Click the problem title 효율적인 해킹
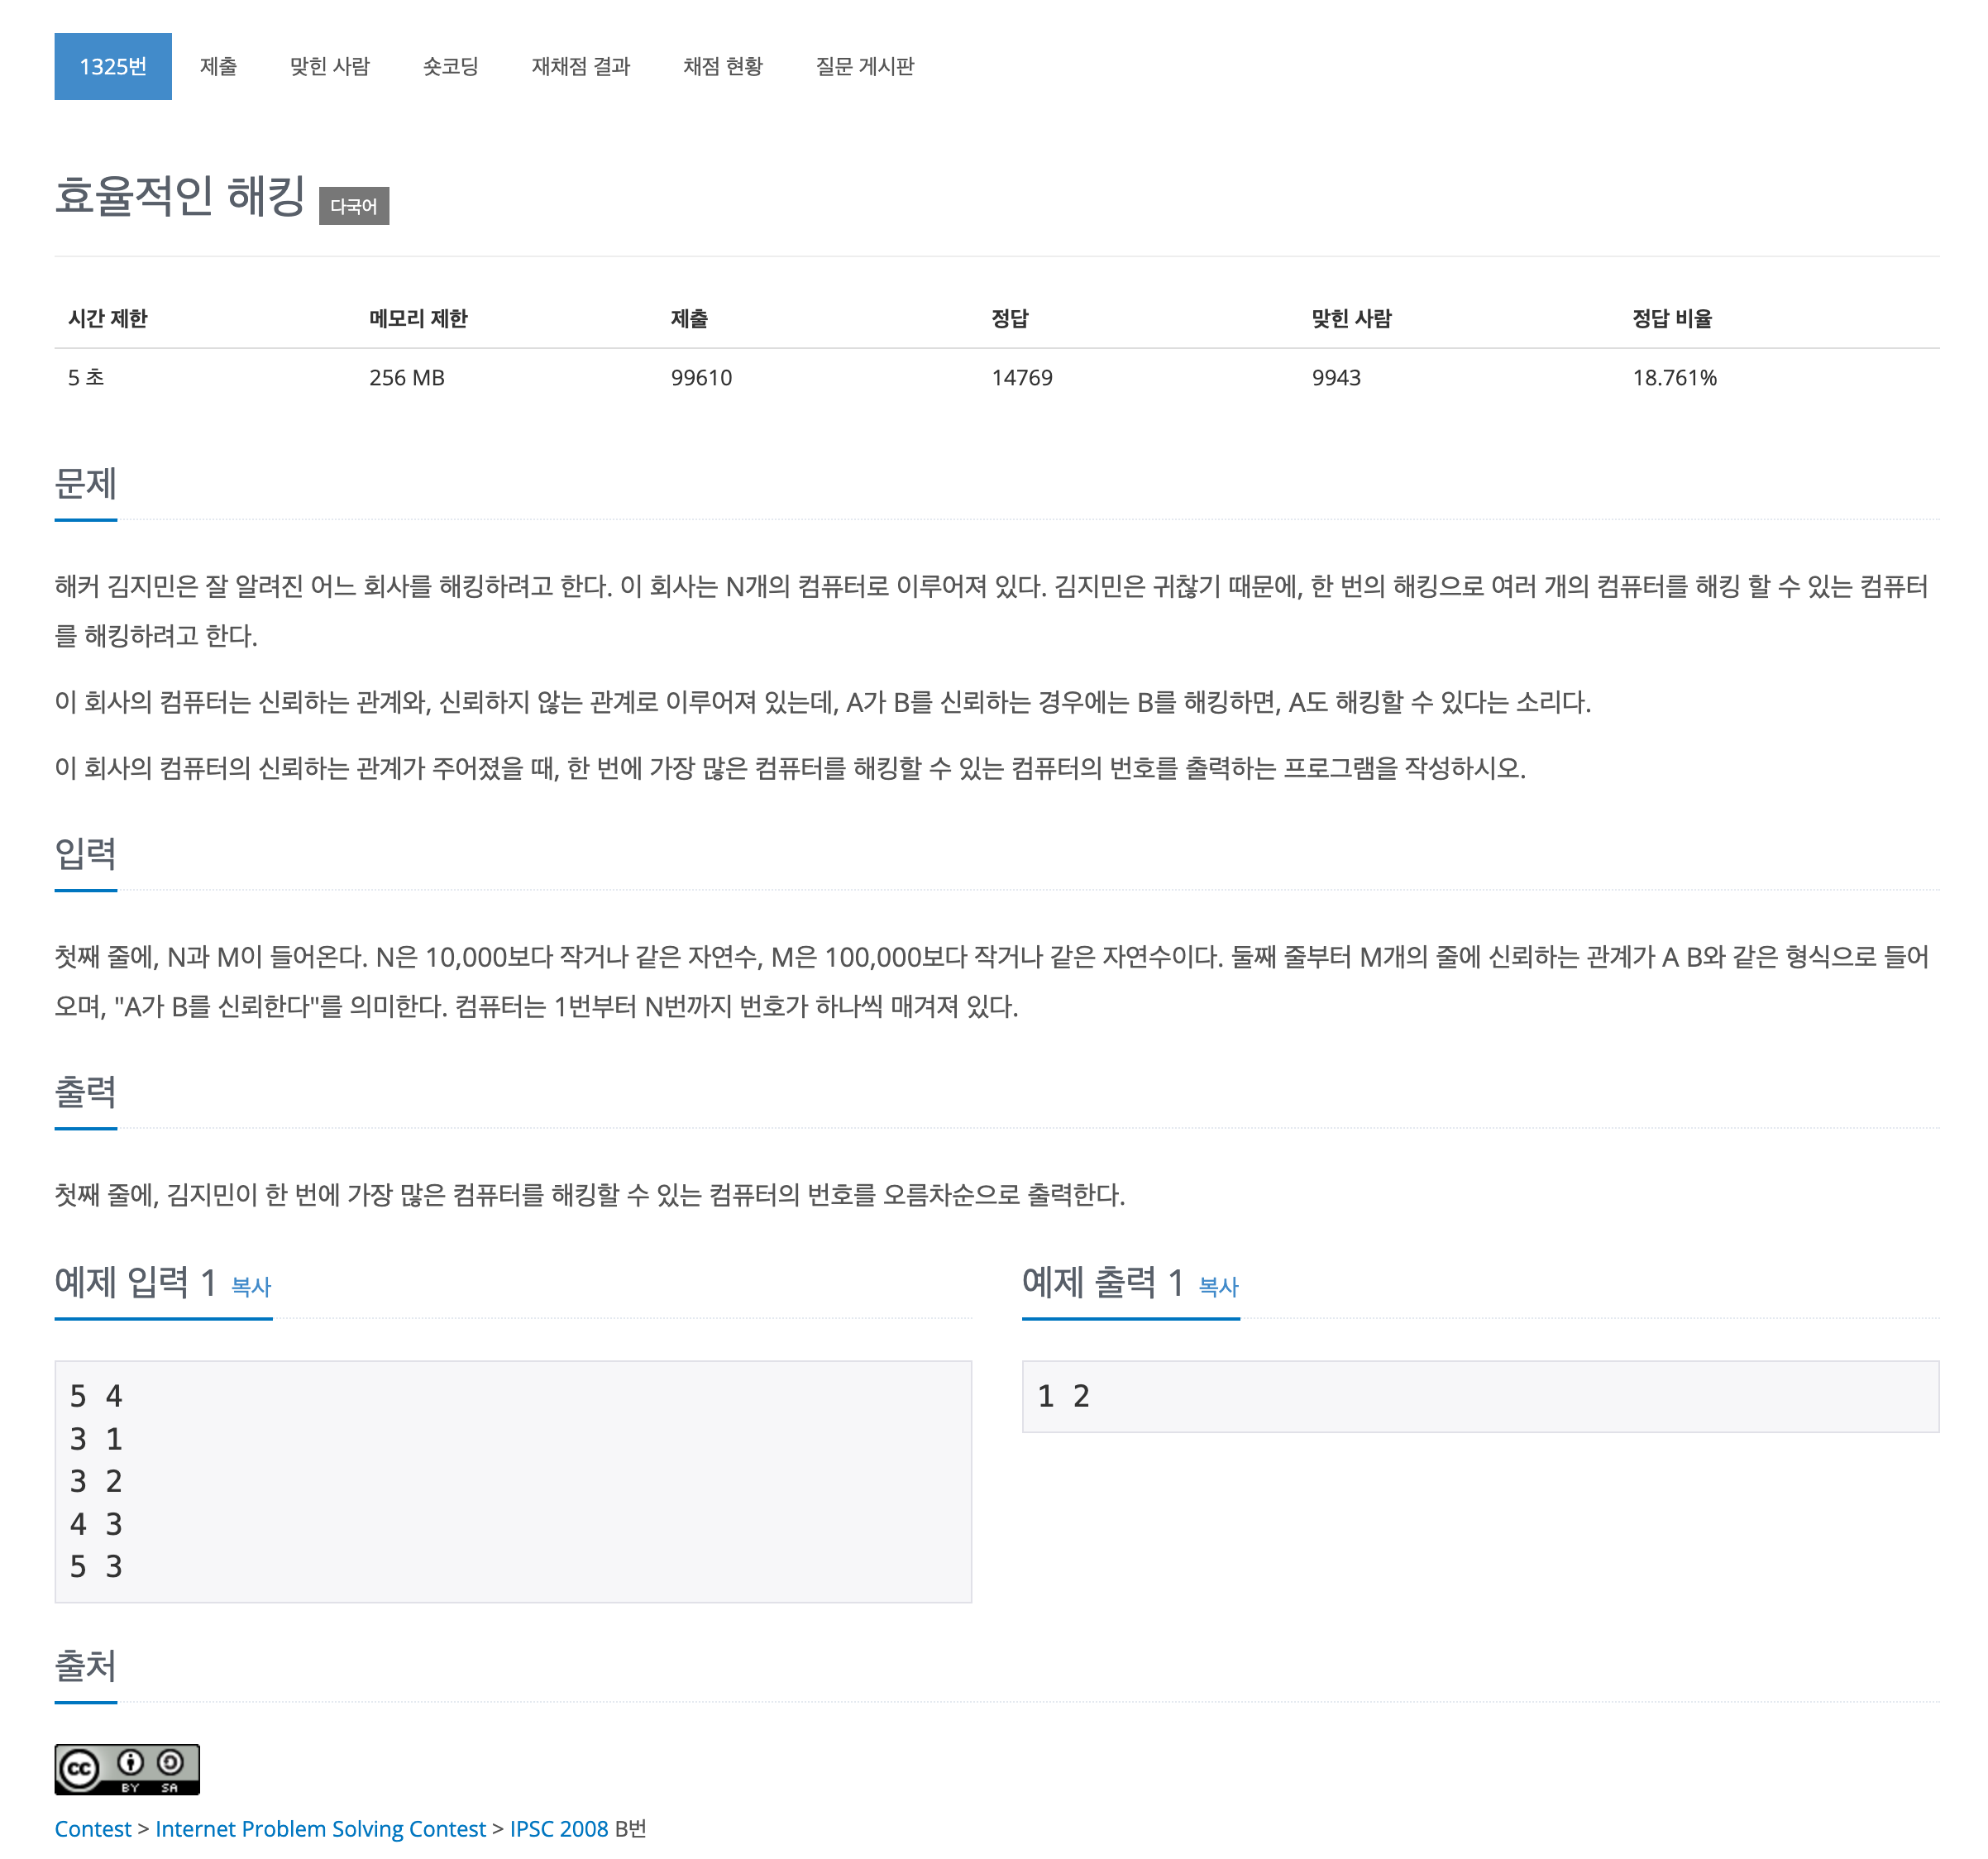This screenshot has width=1988, height=1859. (x=180, y=196)
